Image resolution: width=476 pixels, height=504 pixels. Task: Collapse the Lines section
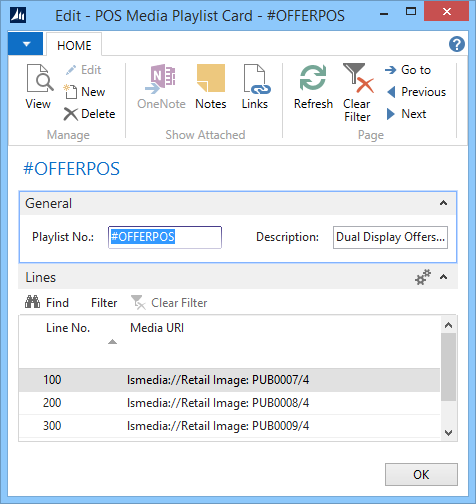443,277
